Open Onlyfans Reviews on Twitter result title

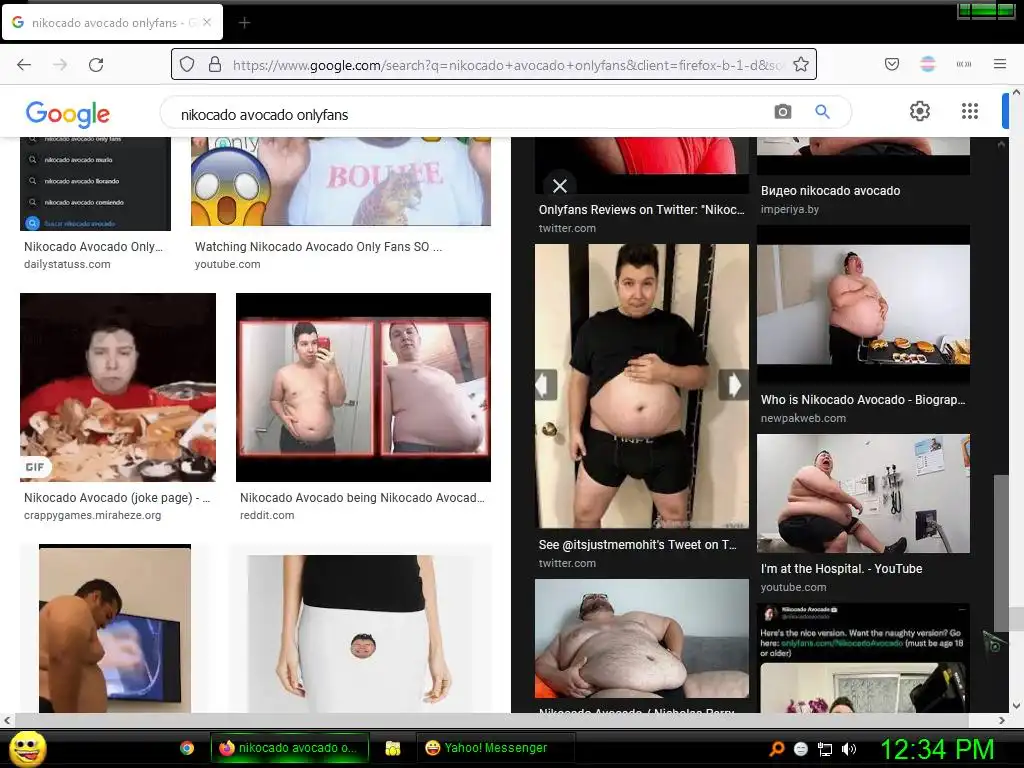pos(641,210)
